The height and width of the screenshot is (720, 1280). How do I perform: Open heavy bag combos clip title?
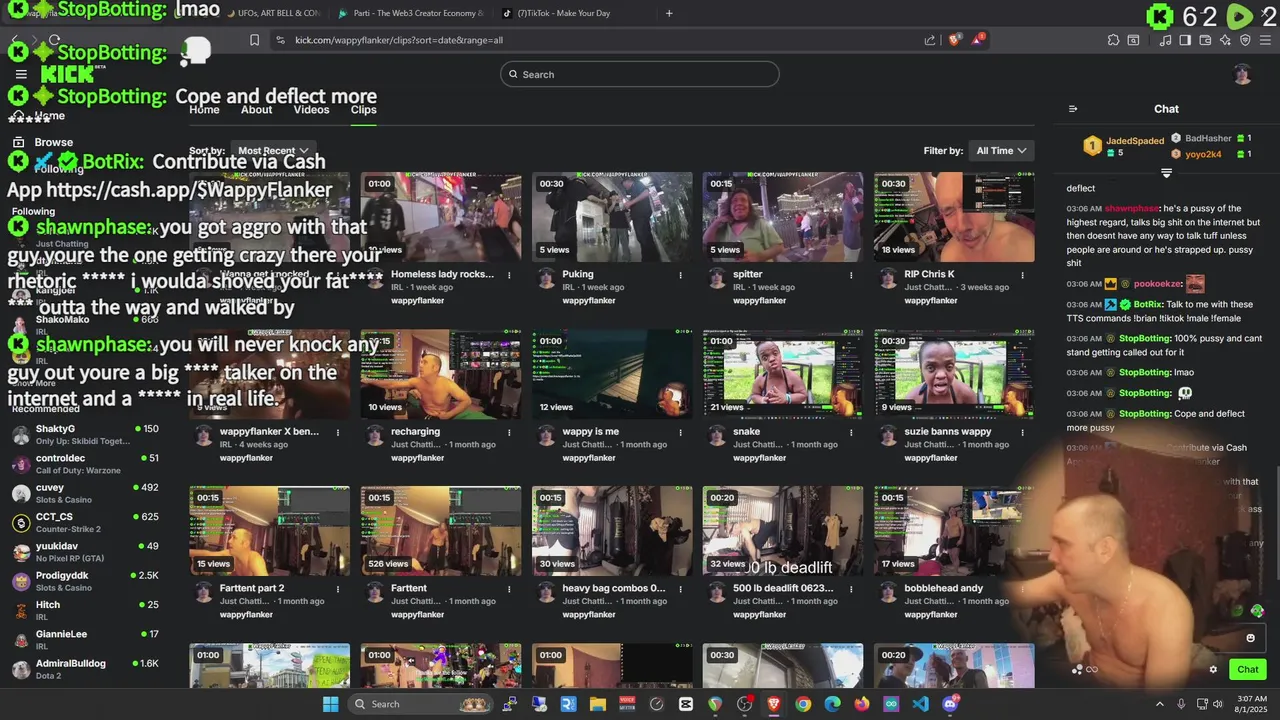[613, 588]
